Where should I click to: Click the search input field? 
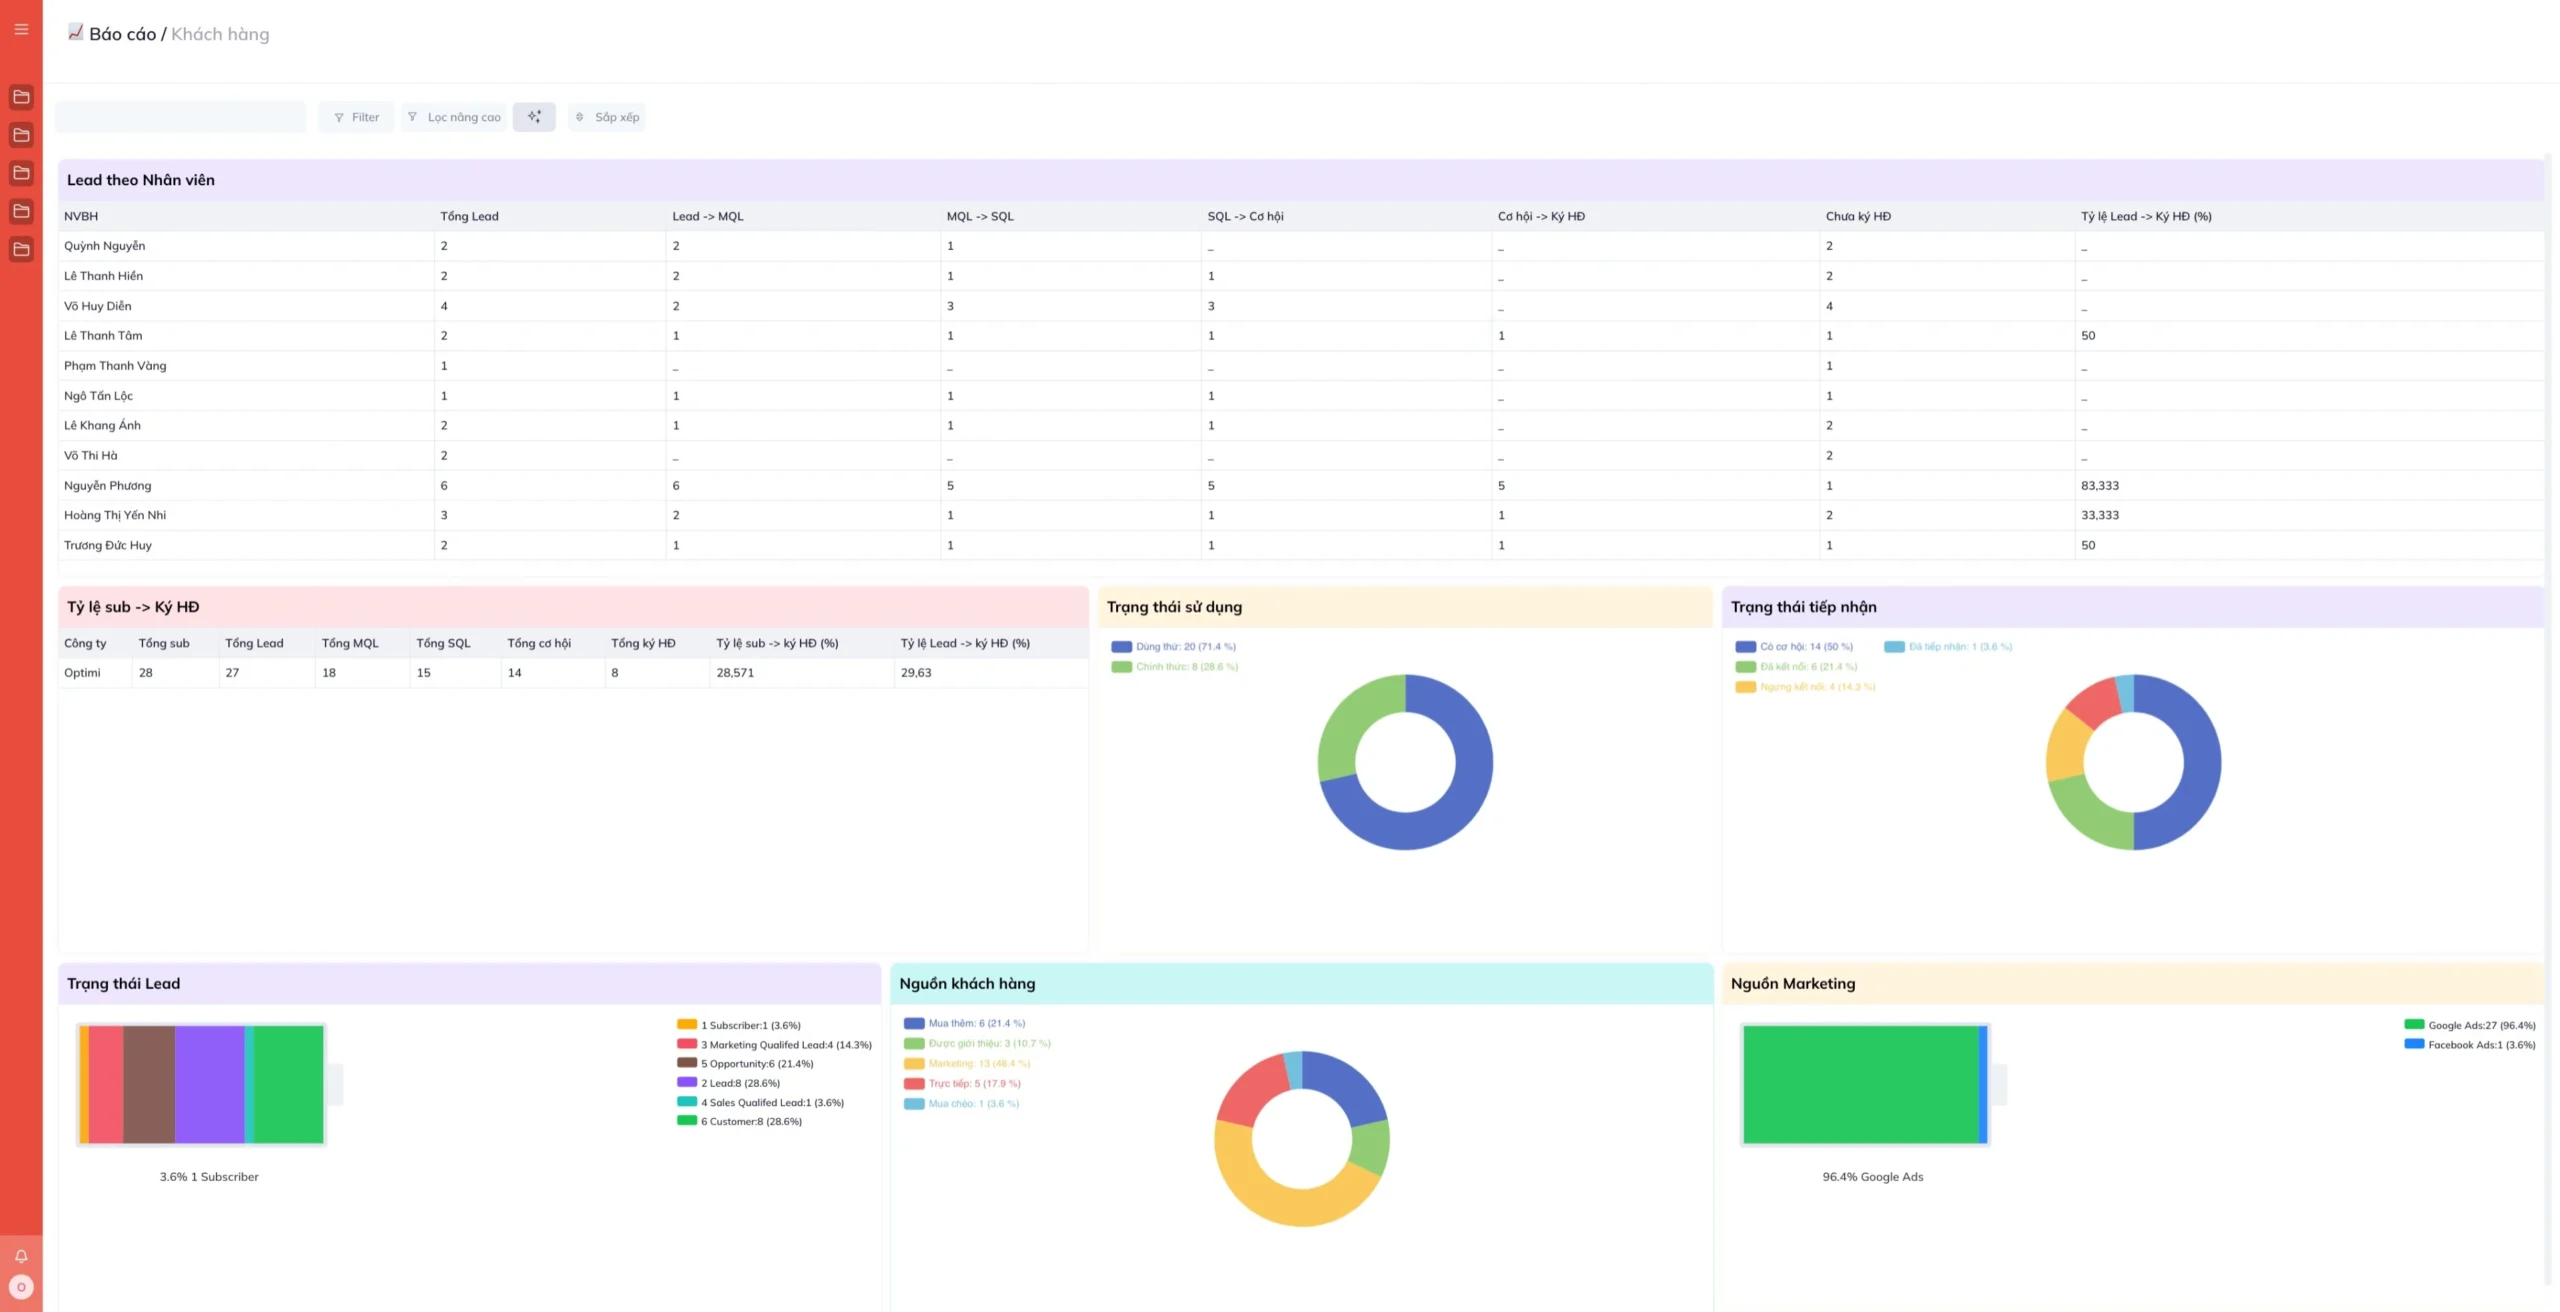(x=181, y=117)
